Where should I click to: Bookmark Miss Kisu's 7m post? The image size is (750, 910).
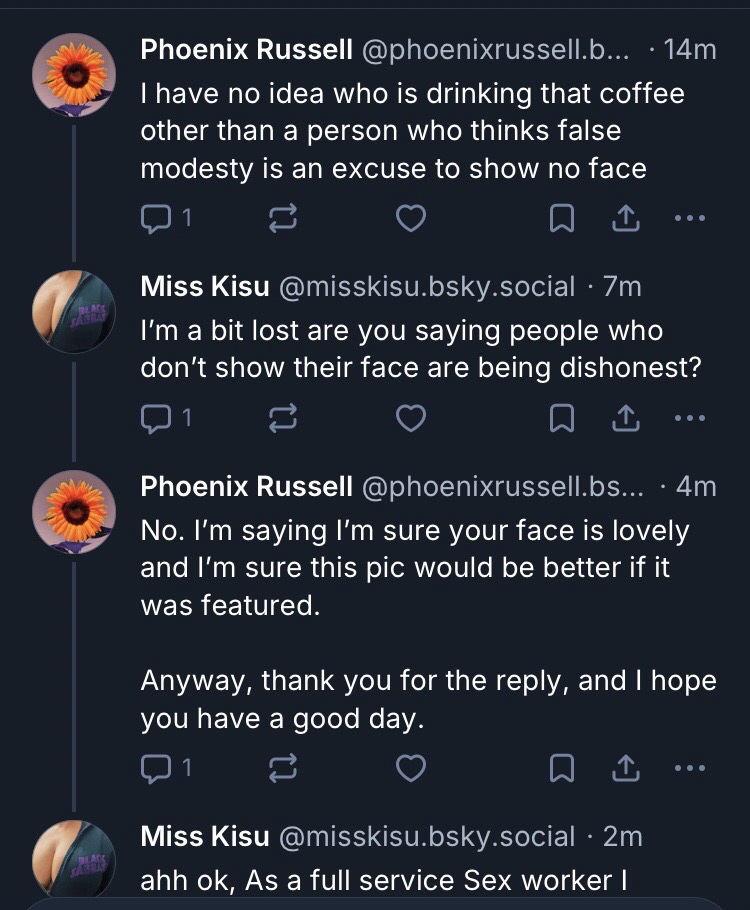[x=563, y=418]
